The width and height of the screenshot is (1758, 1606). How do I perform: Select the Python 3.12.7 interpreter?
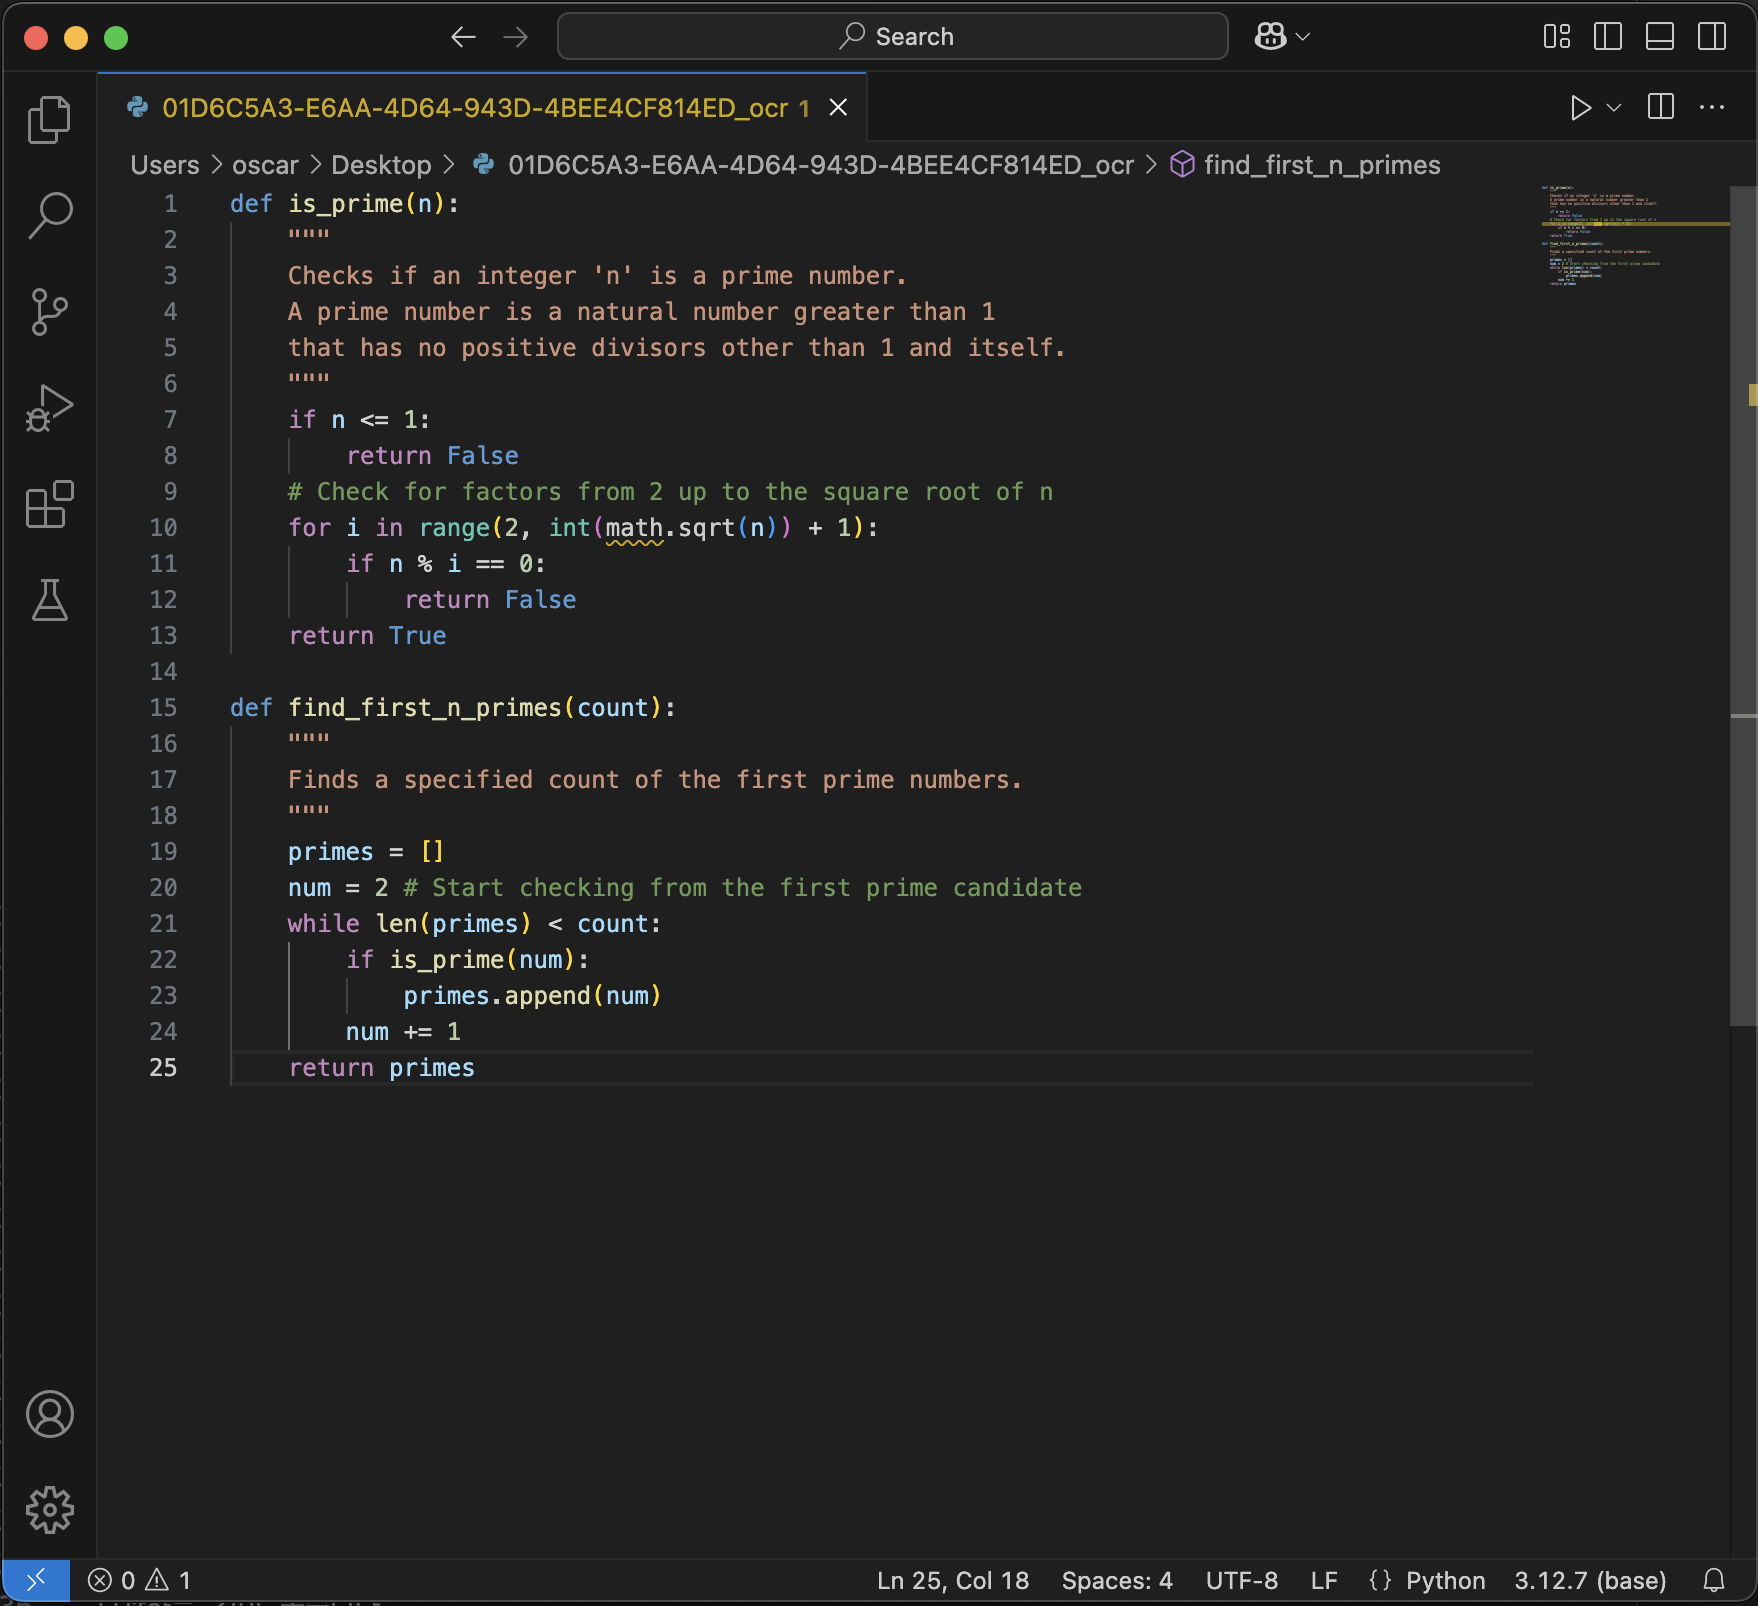1590,1580
